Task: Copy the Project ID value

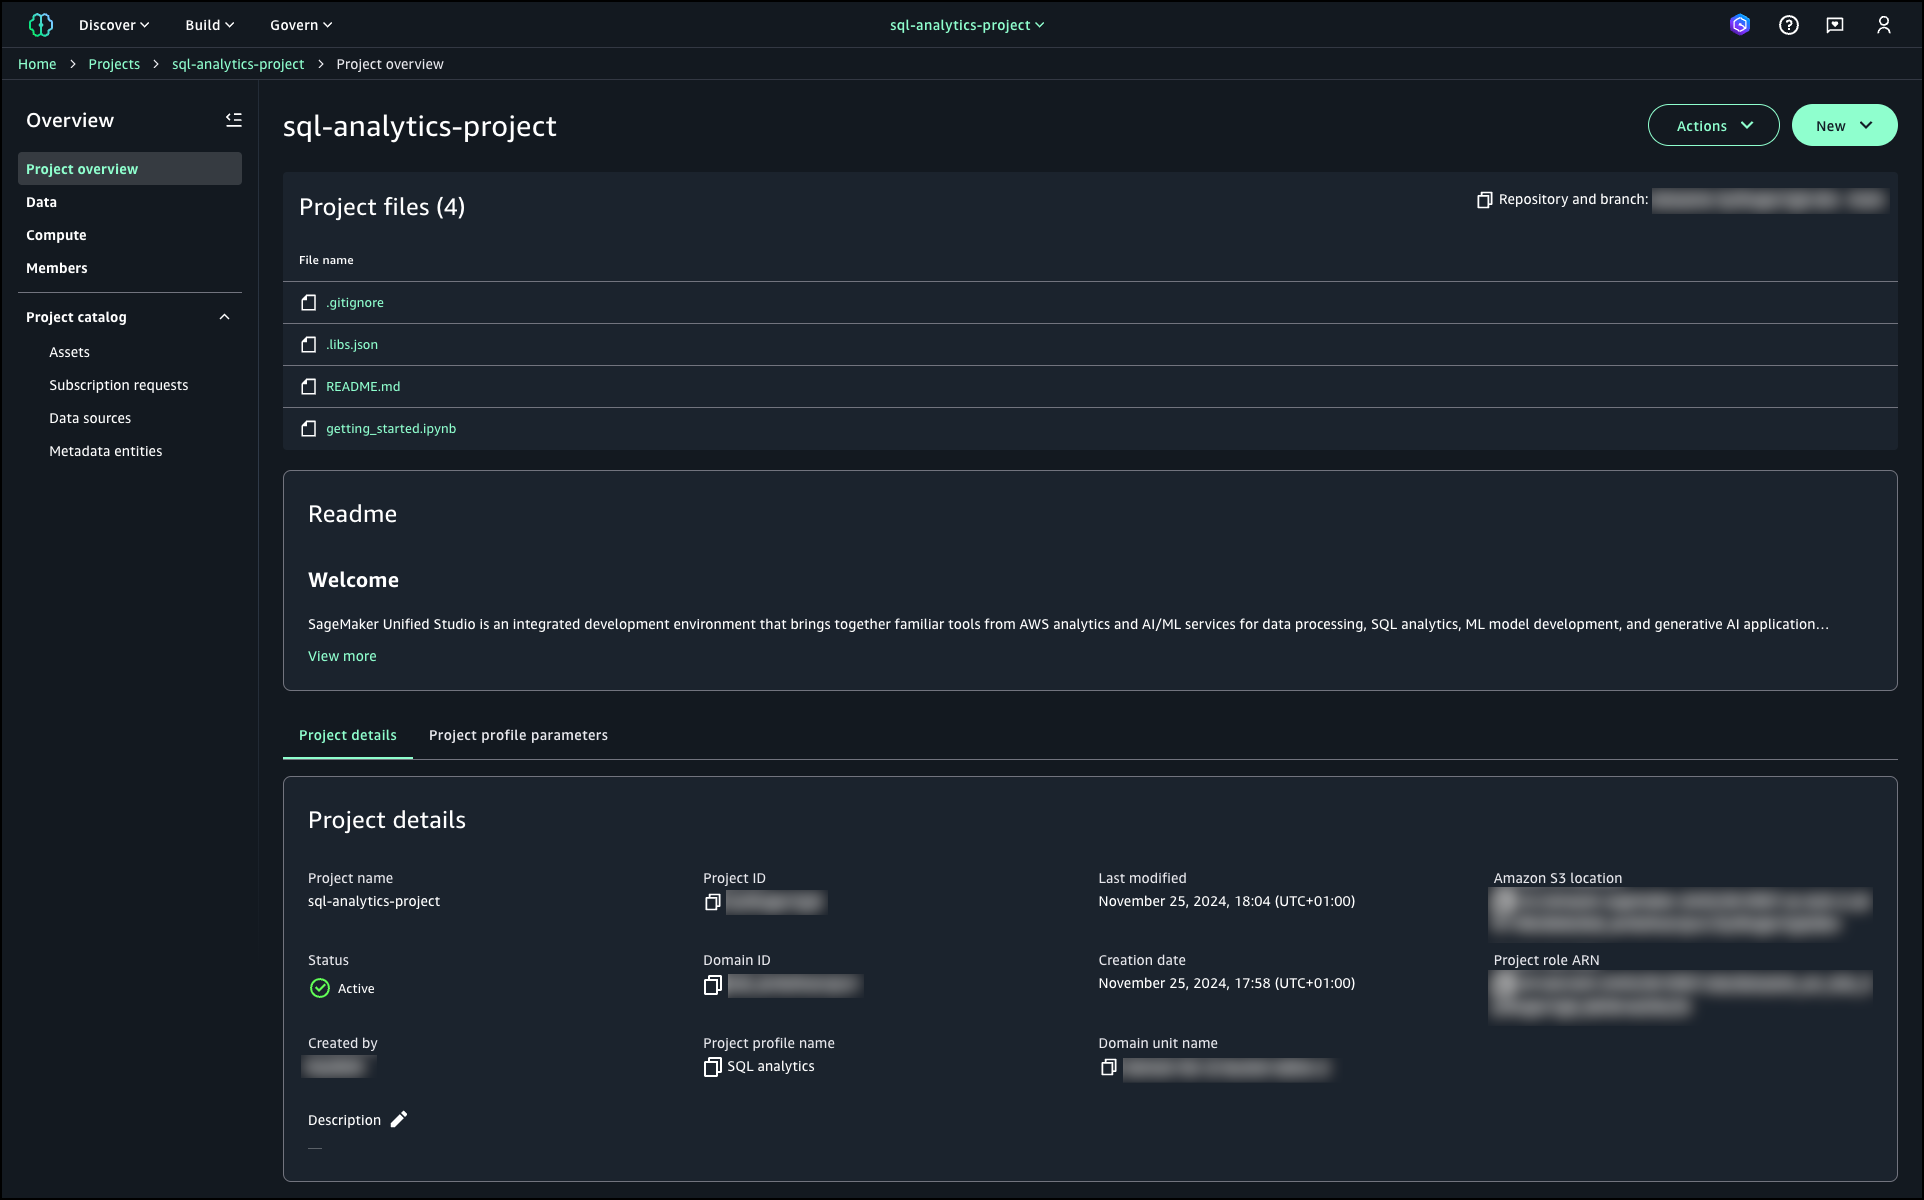Action: (712, 902)
